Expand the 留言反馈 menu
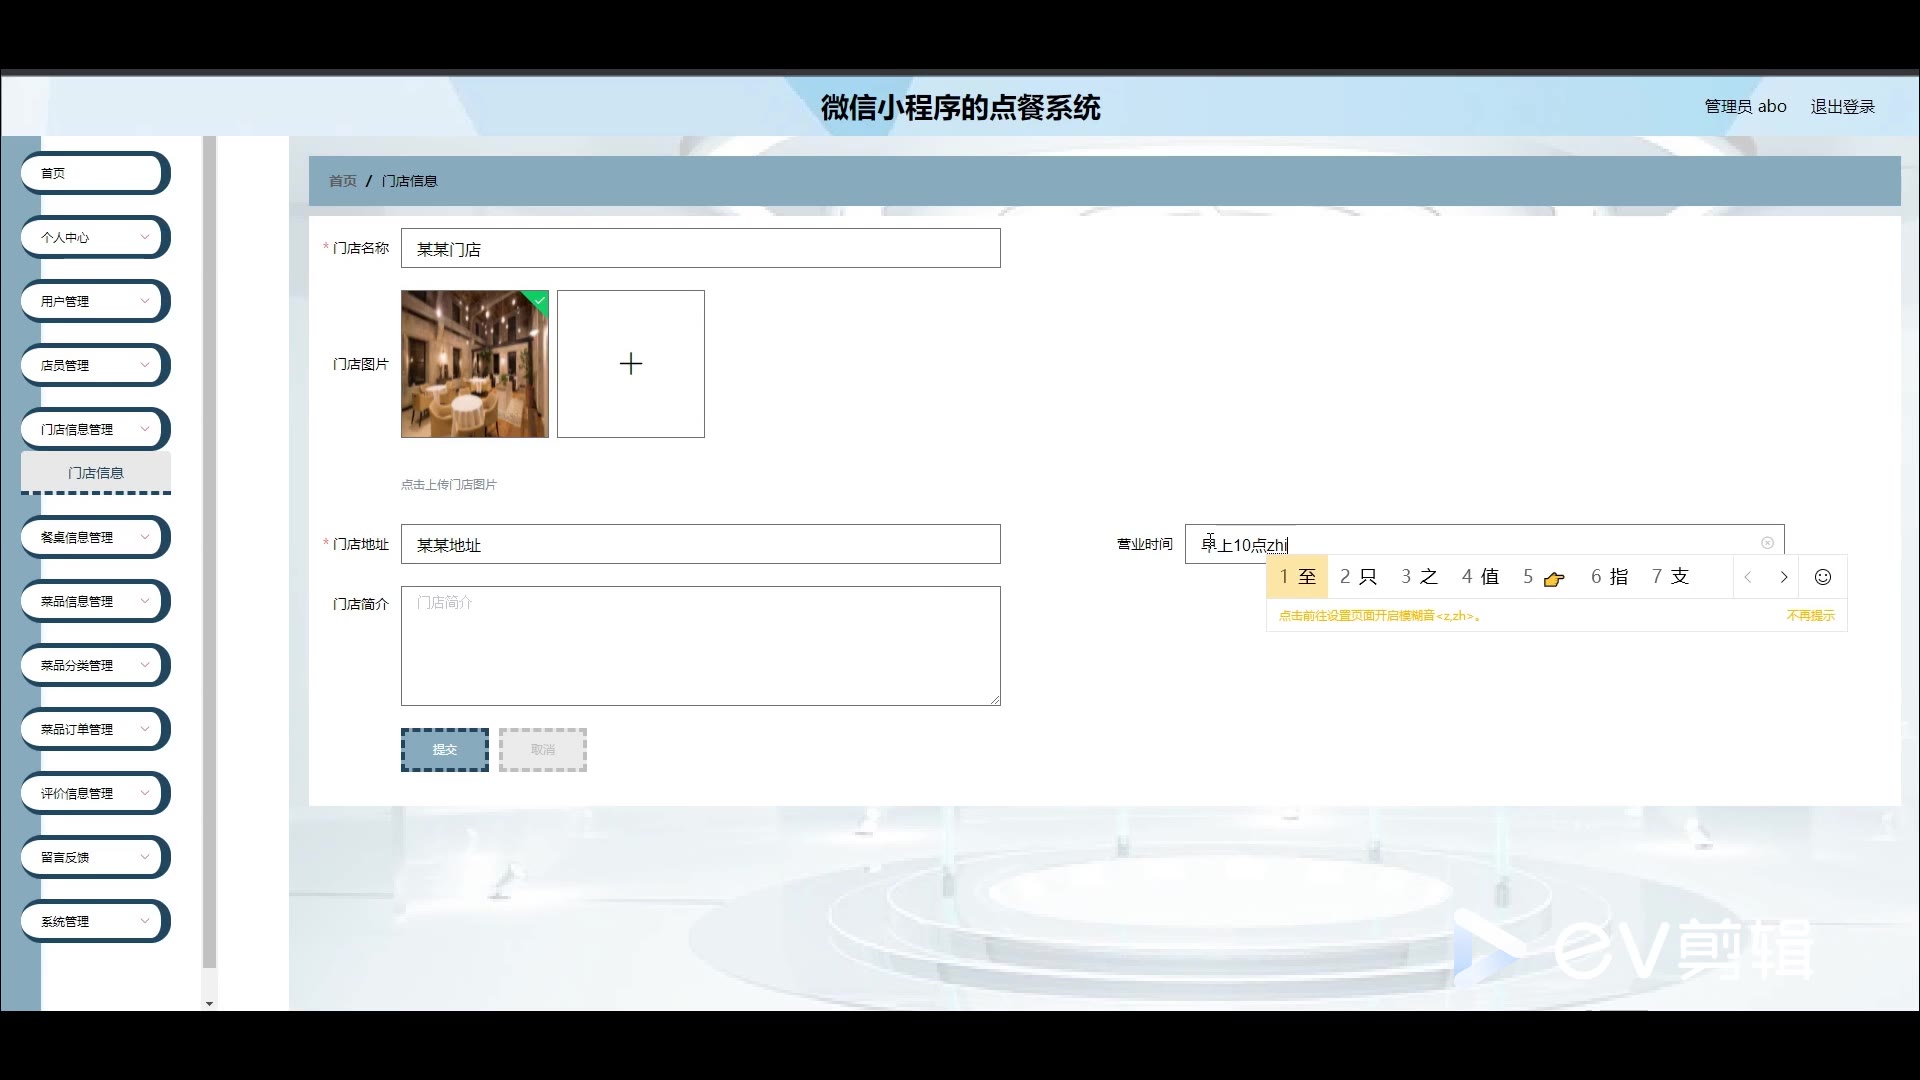The width and height of the screenshot is (1920, 1080). (x=95, y=857)
